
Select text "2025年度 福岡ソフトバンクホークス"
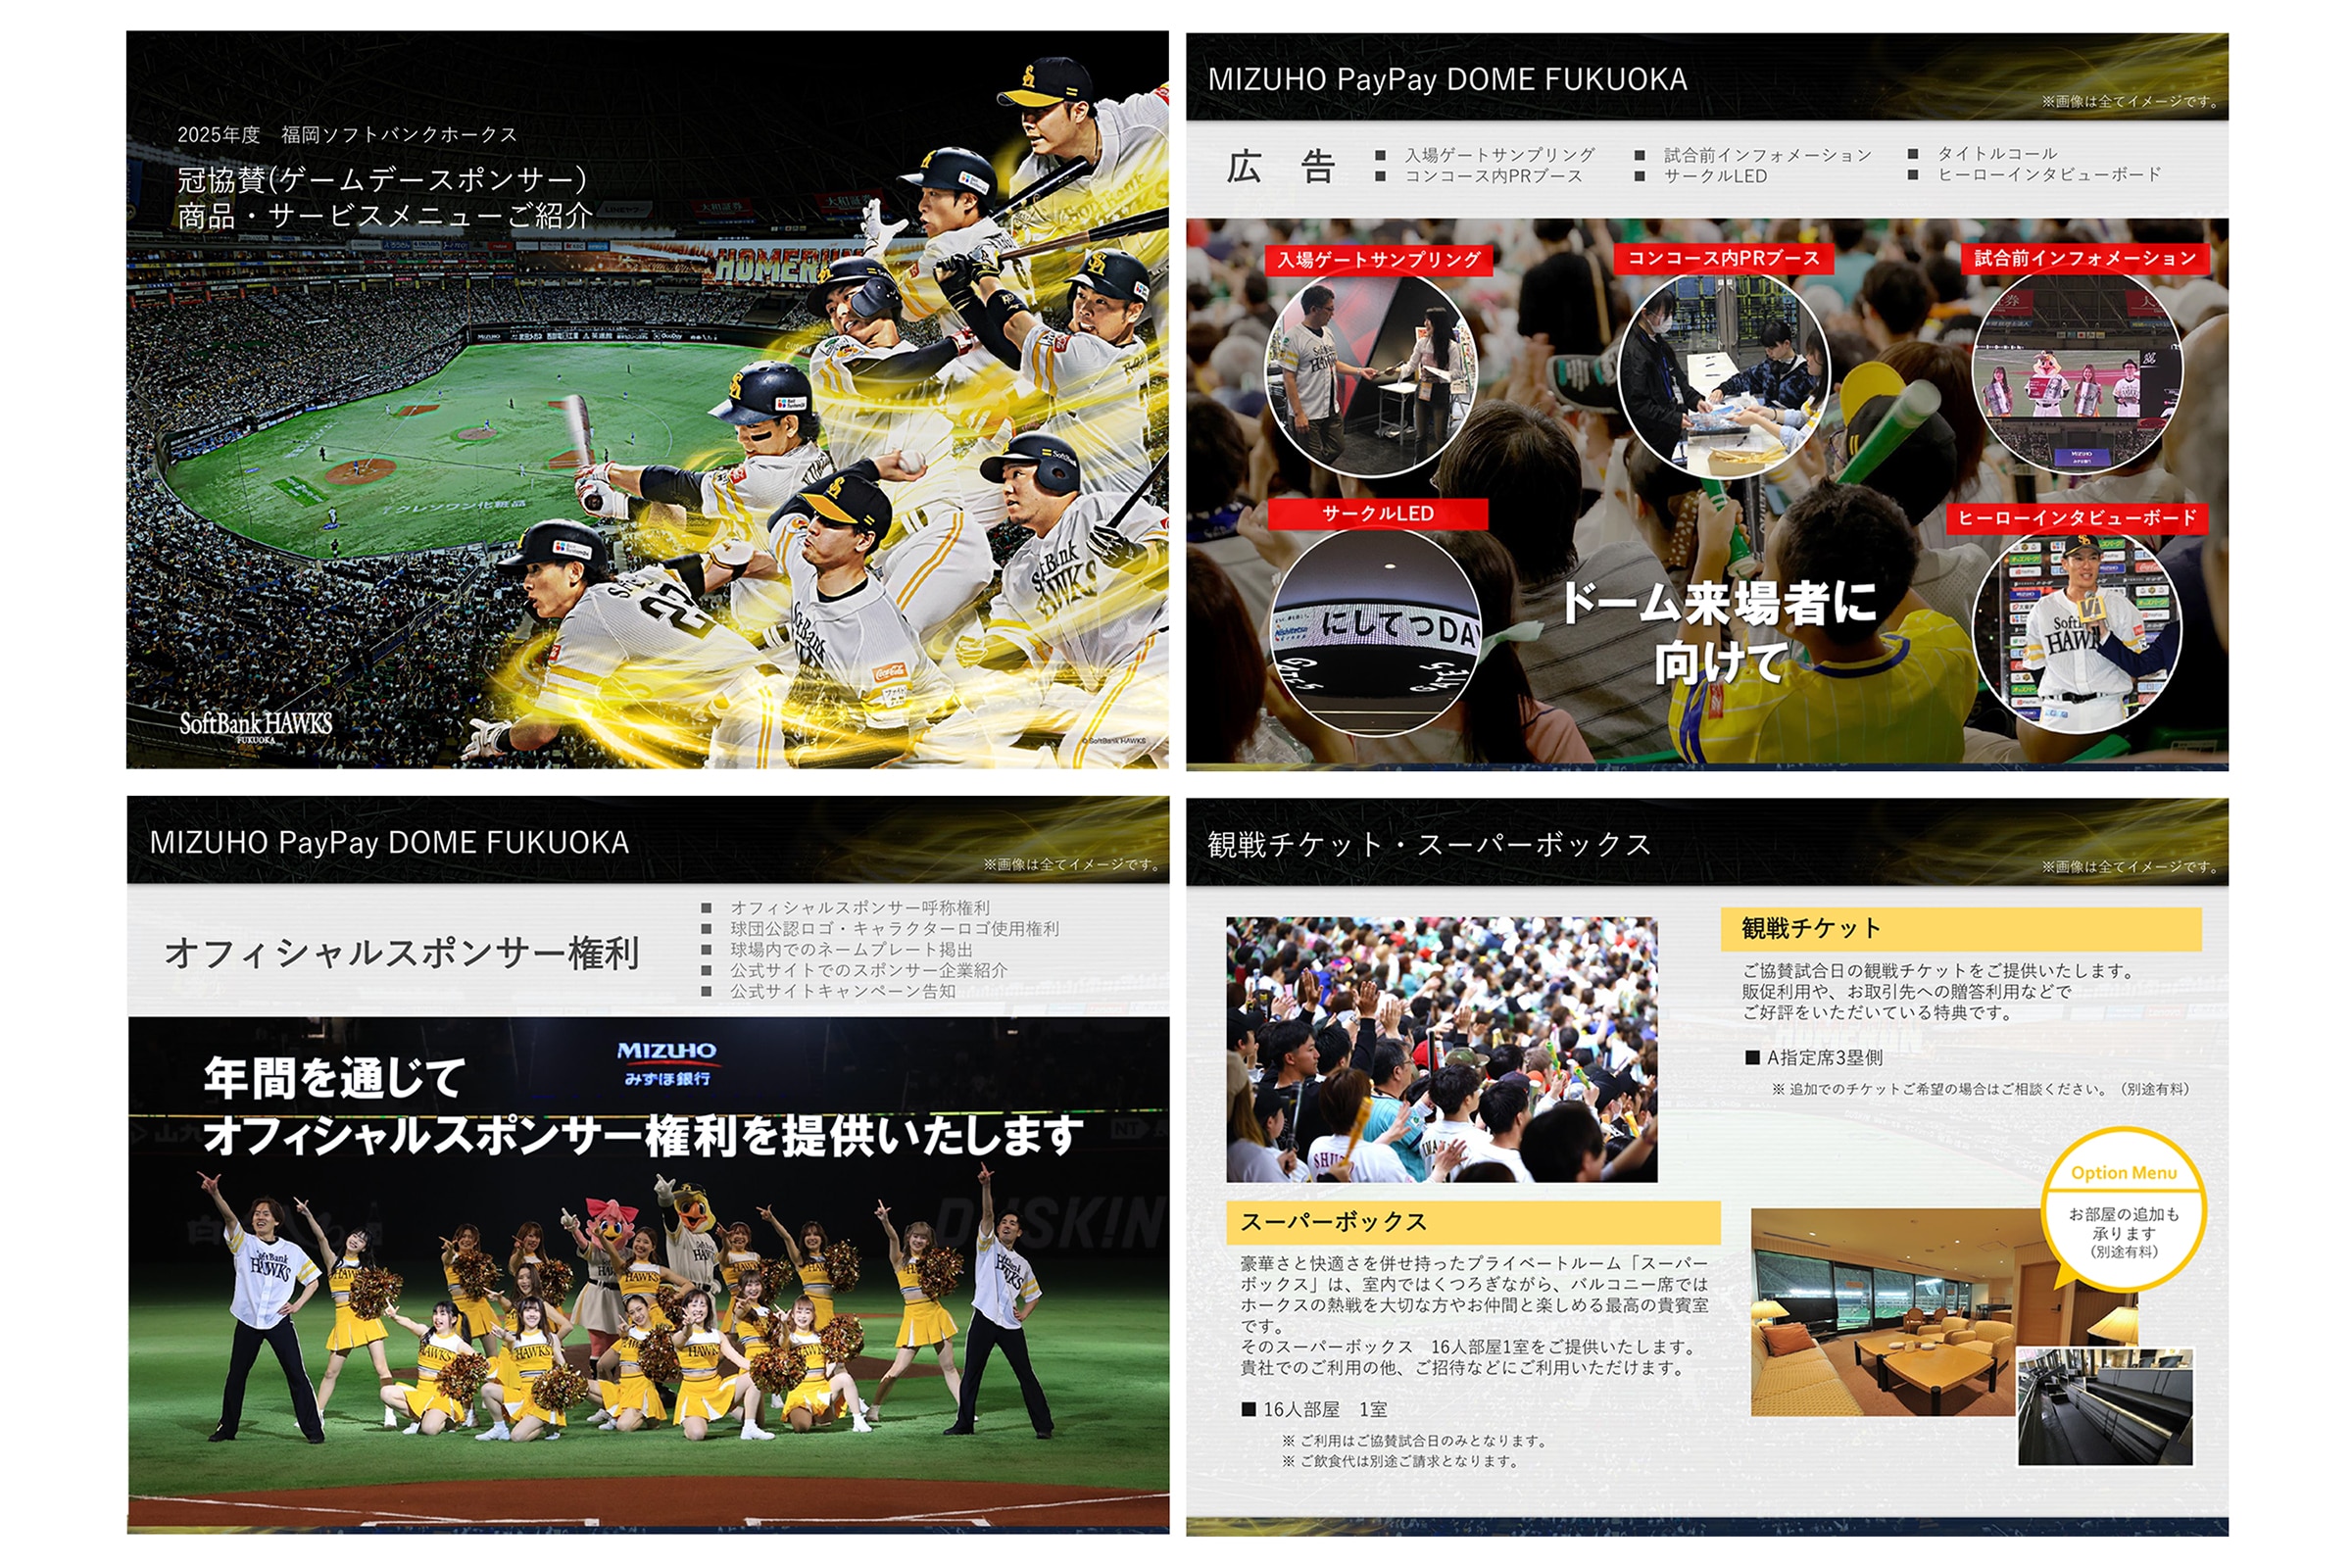pyautogui.click(x=347, y=135)
